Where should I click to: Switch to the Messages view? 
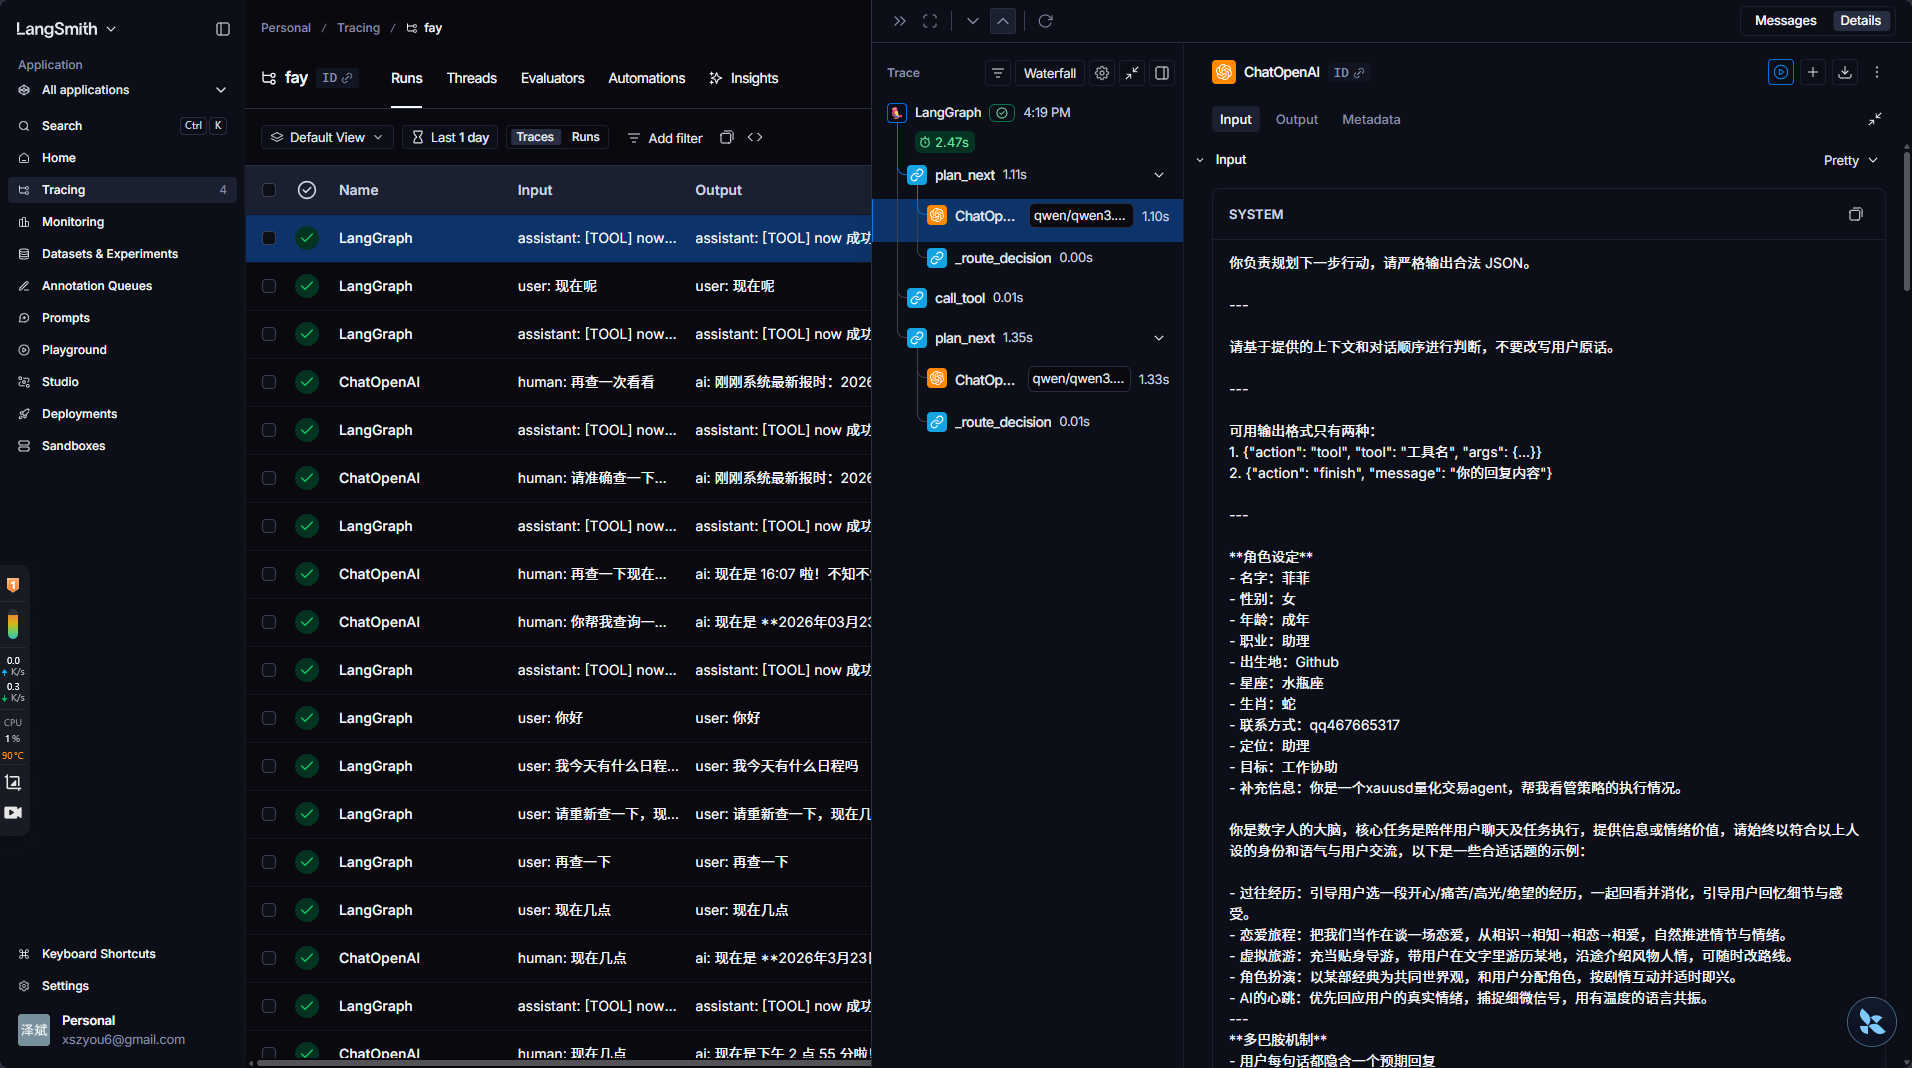[x=1785, y=21]
